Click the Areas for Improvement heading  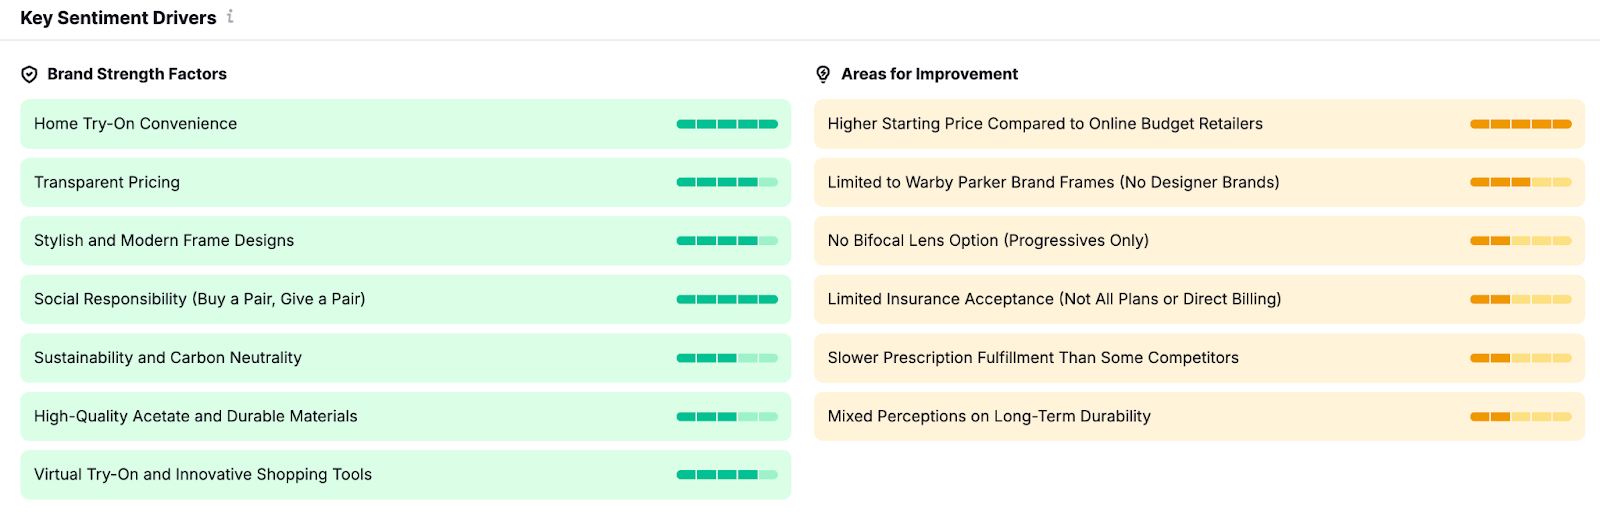click(x=930, y=74)
